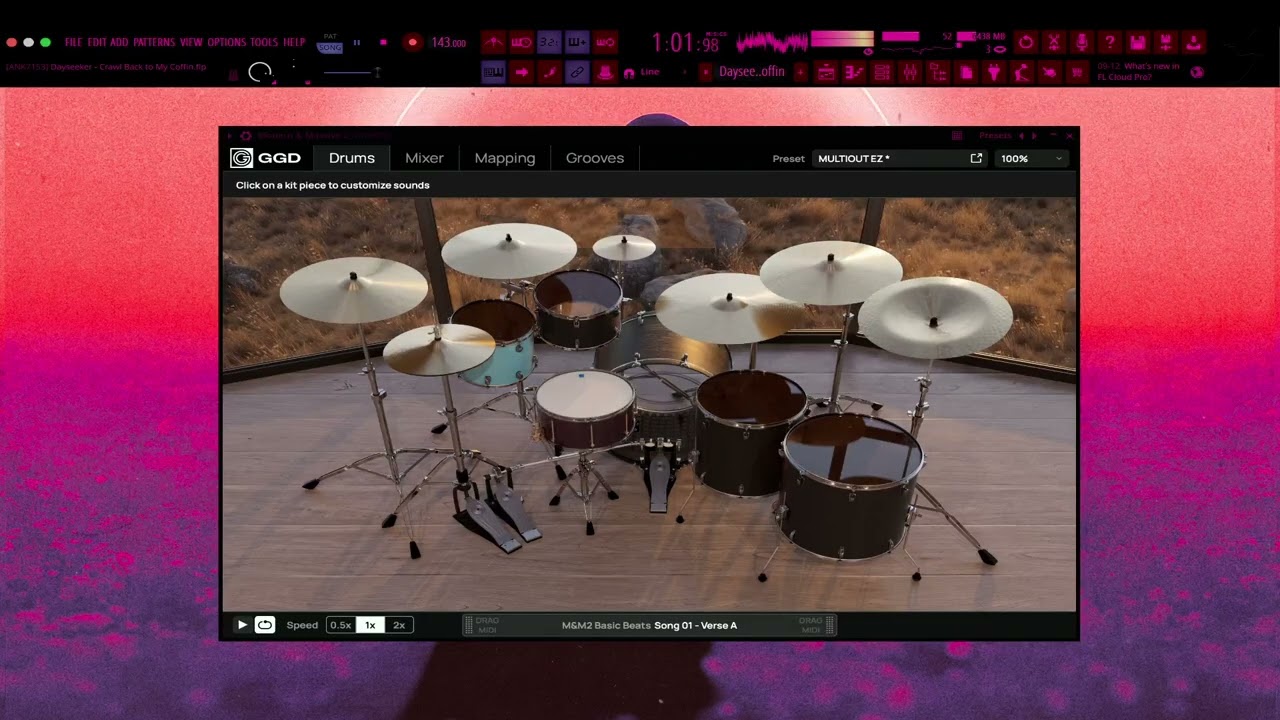
Task: Click the Song 01 - Verse A groove name
Action: click(x=696, y=625)
